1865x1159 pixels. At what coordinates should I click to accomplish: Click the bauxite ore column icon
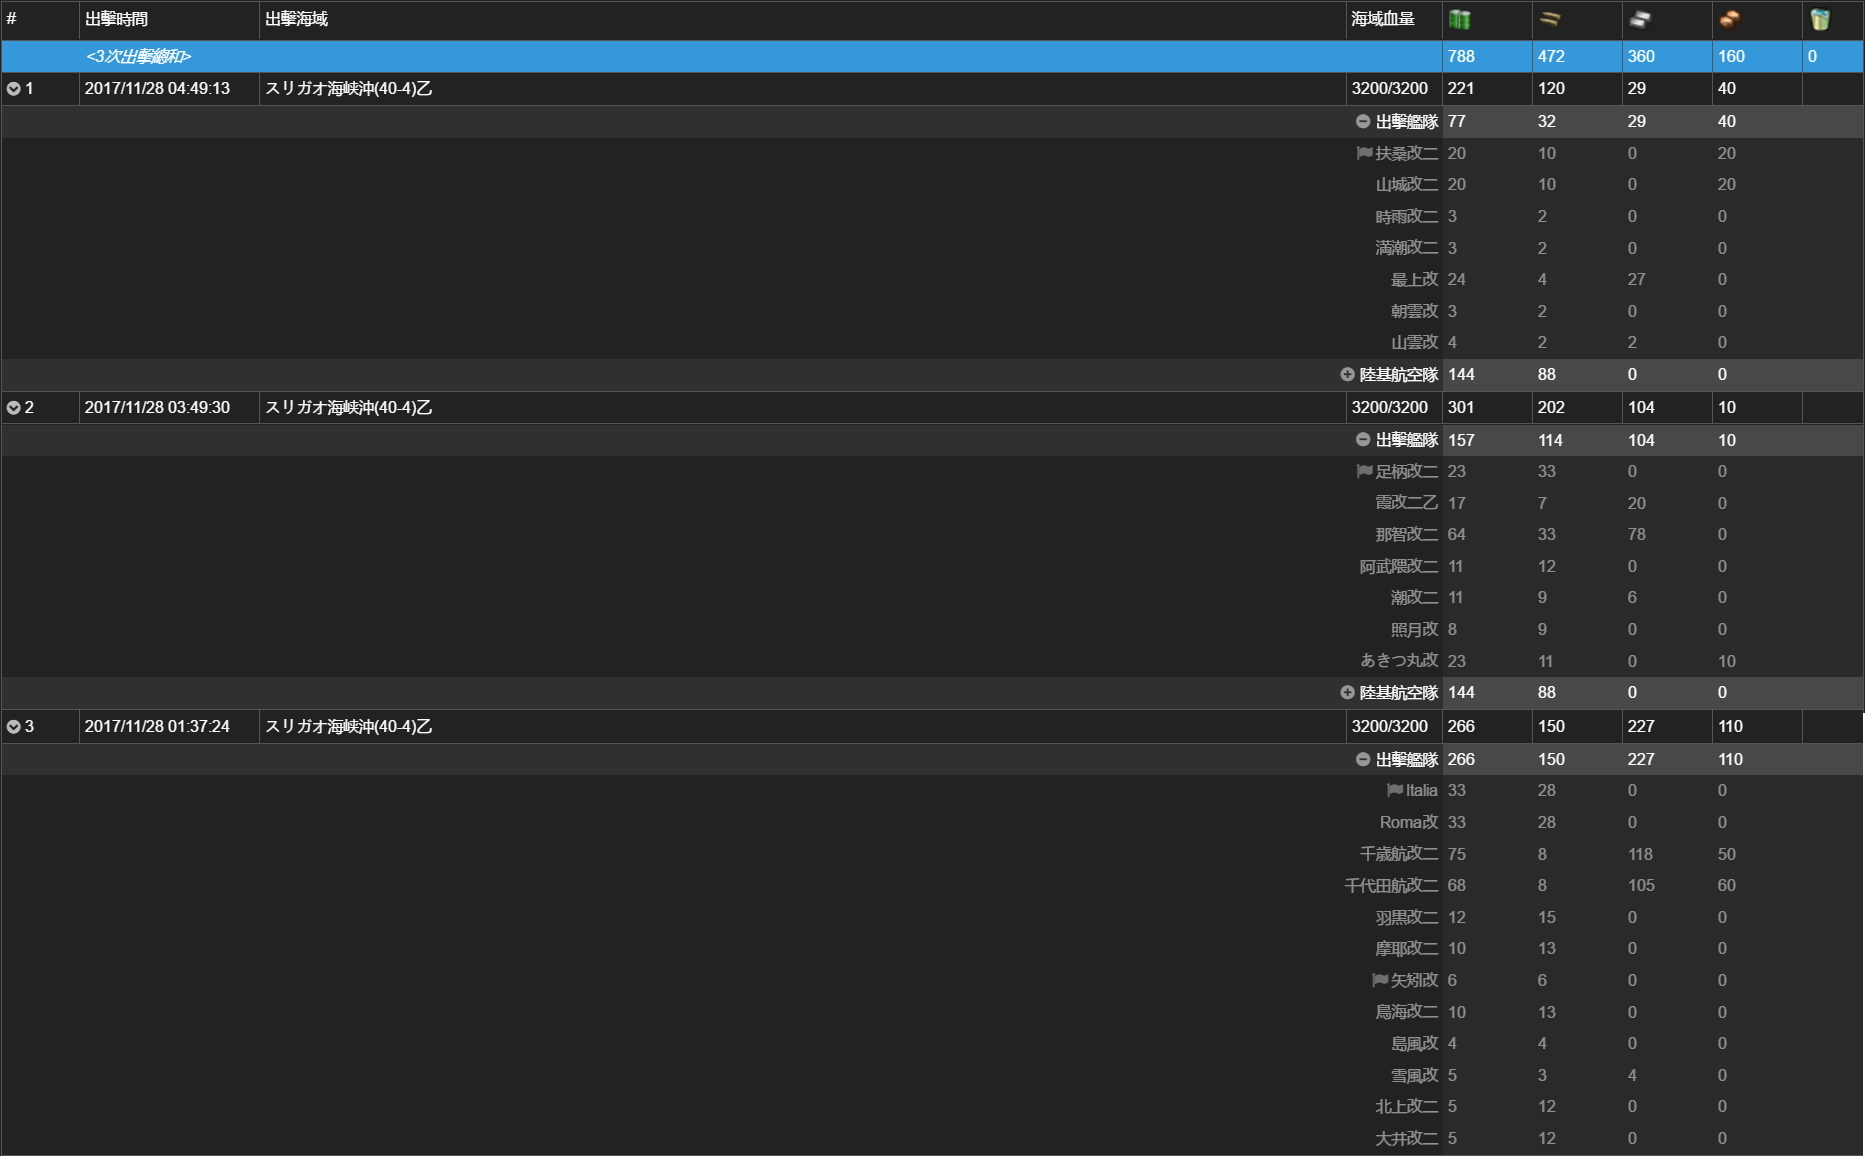[1729, 19]
